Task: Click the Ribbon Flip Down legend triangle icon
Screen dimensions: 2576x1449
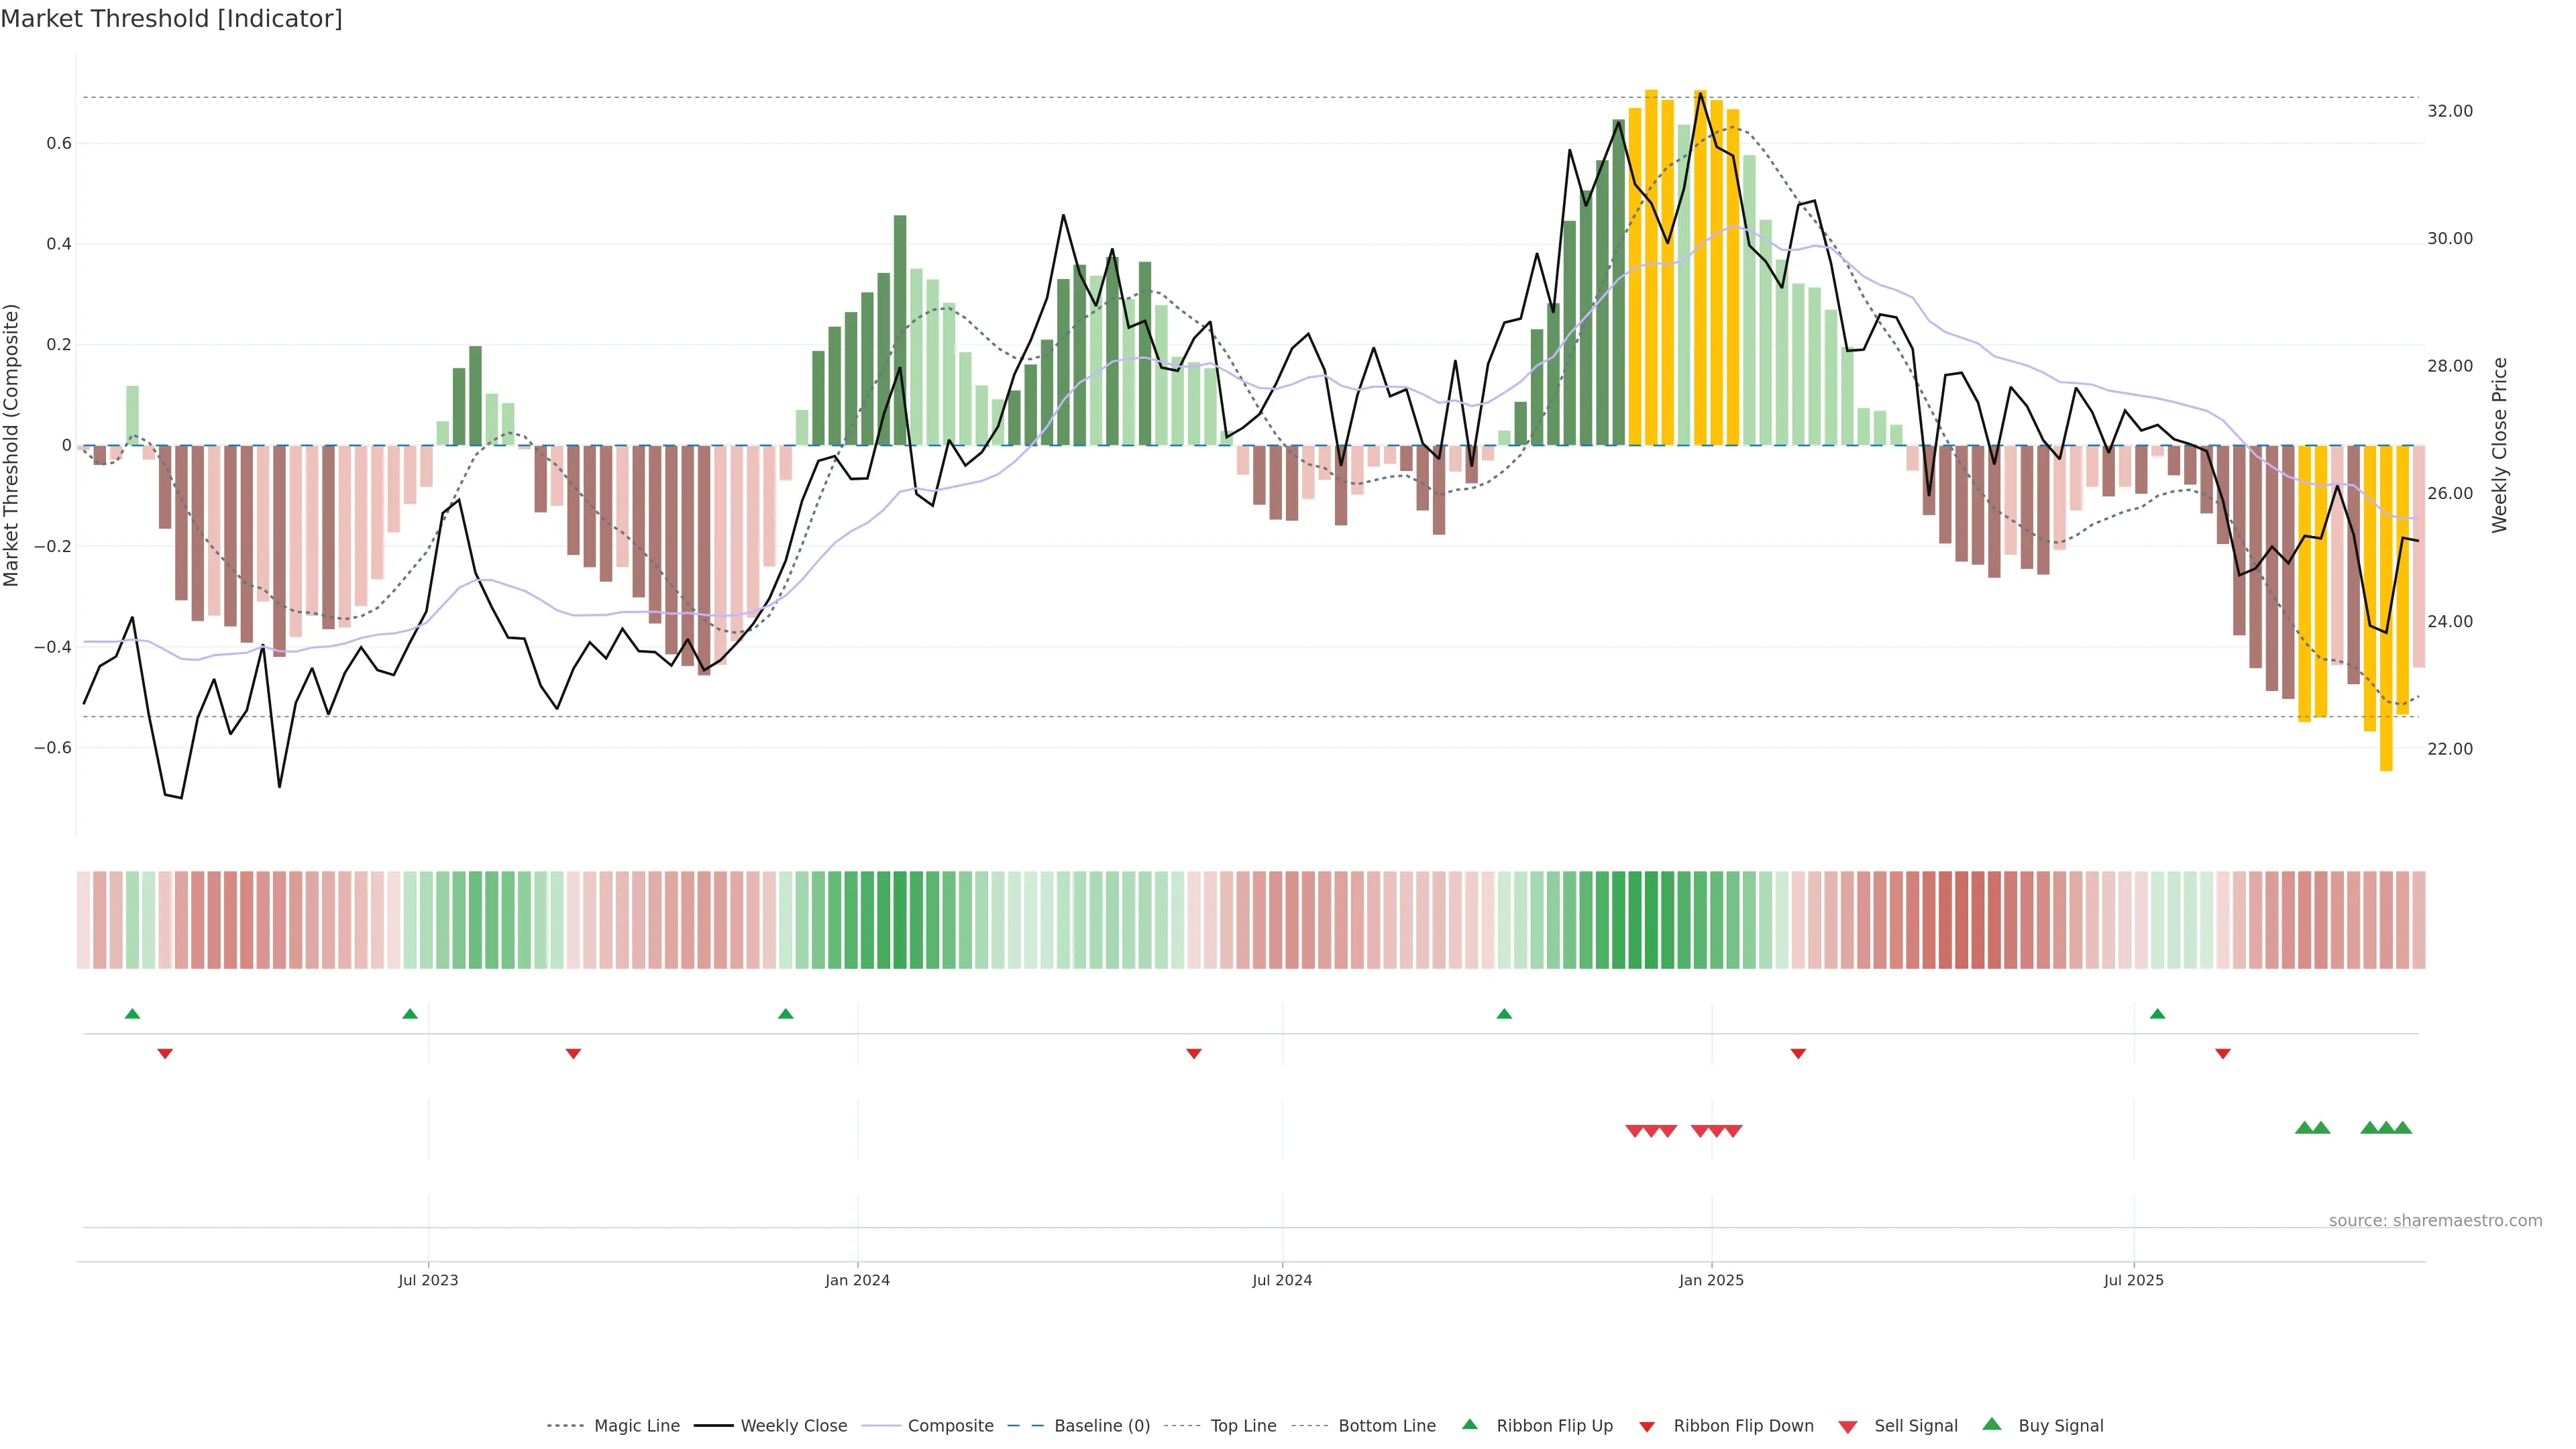Action: coord(1646,1426)
